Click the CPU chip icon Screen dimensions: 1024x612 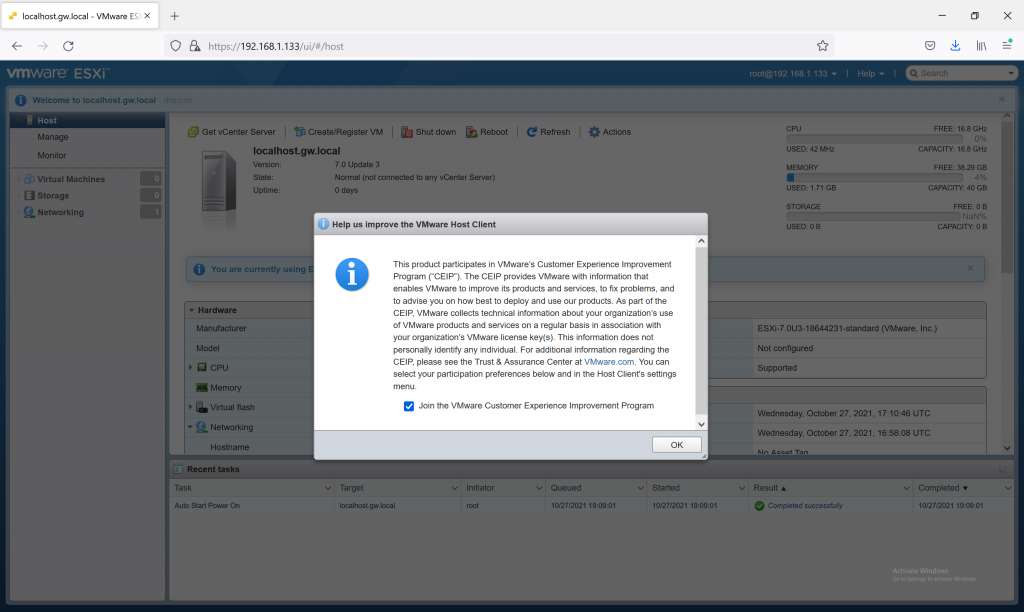pos(202,368)
